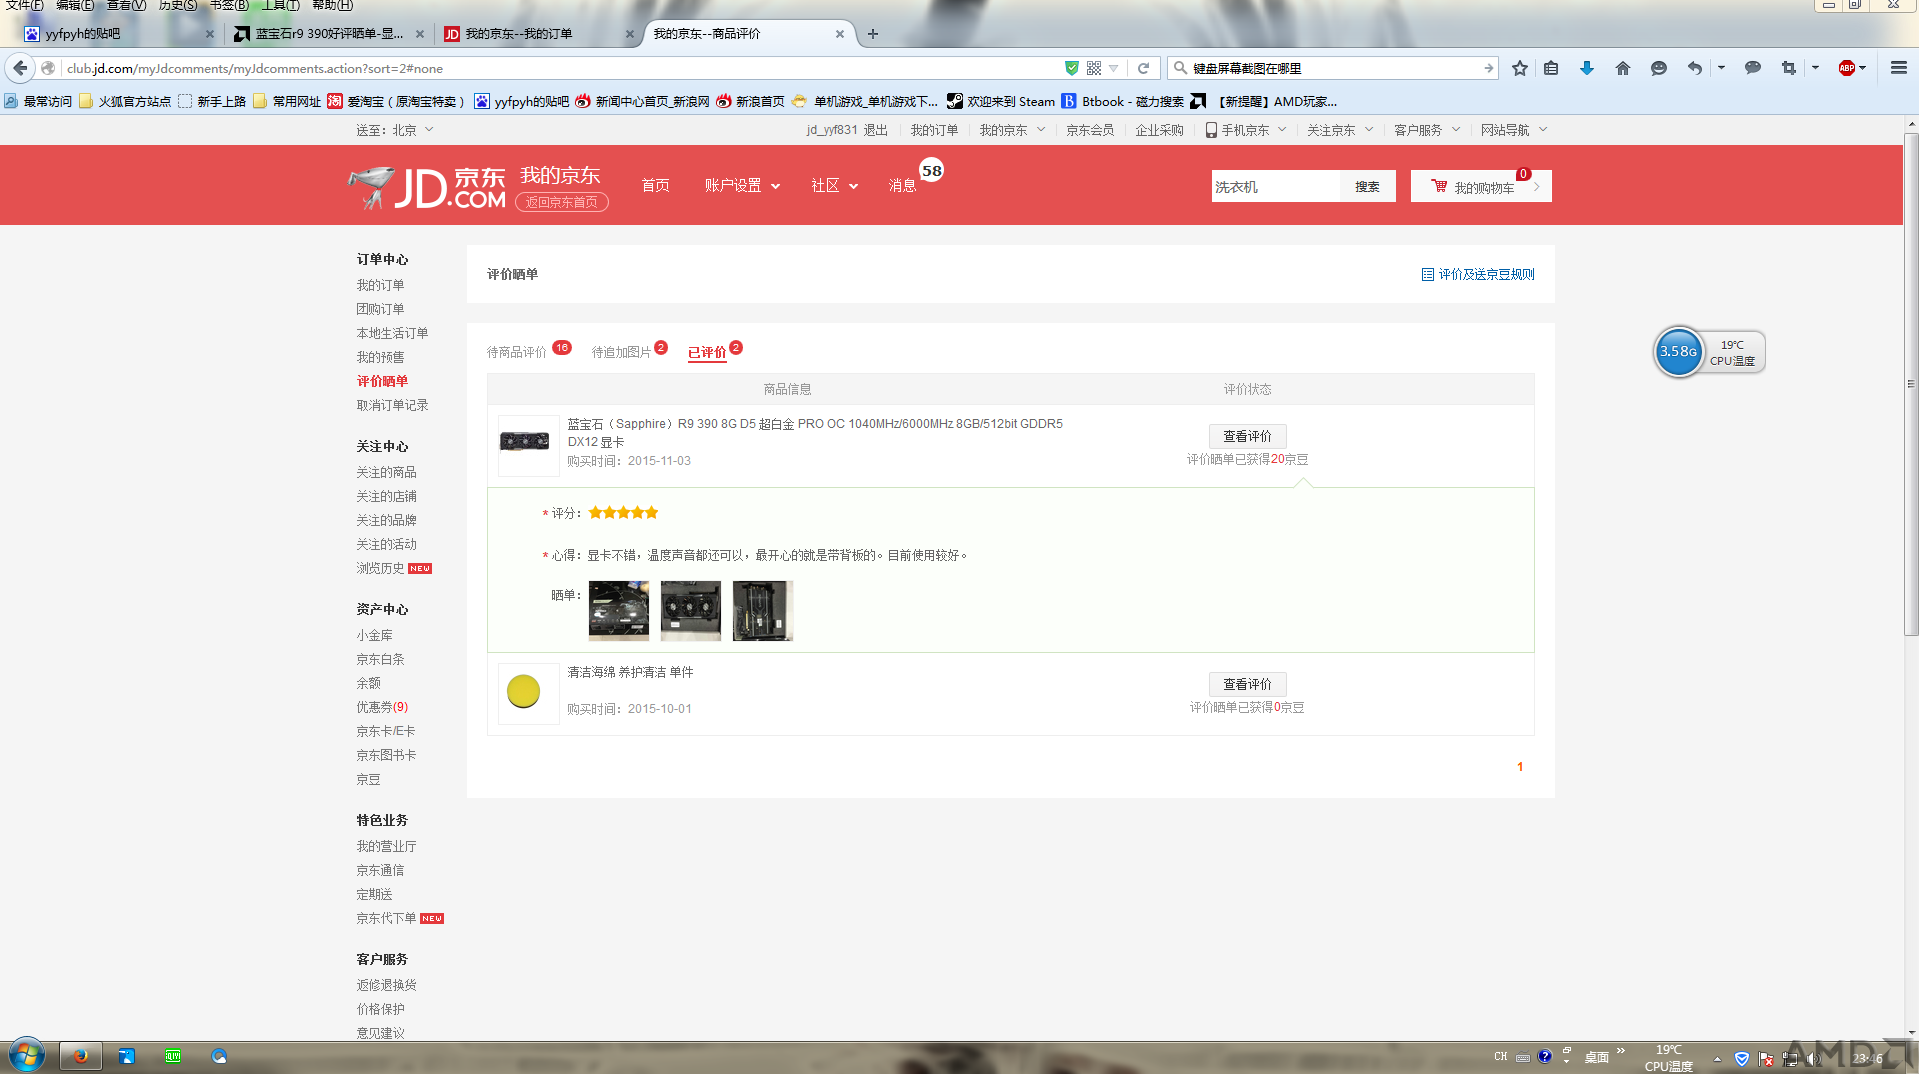Switch to the 我的京东--我的订单 tab
Screen dimensions: 1919x1074
[539, 34]
